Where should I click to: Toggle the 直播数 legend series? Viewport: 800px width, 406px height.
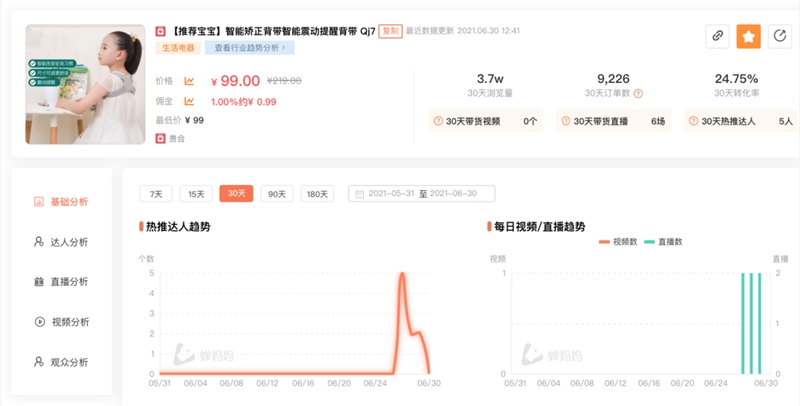coord(665,242)
